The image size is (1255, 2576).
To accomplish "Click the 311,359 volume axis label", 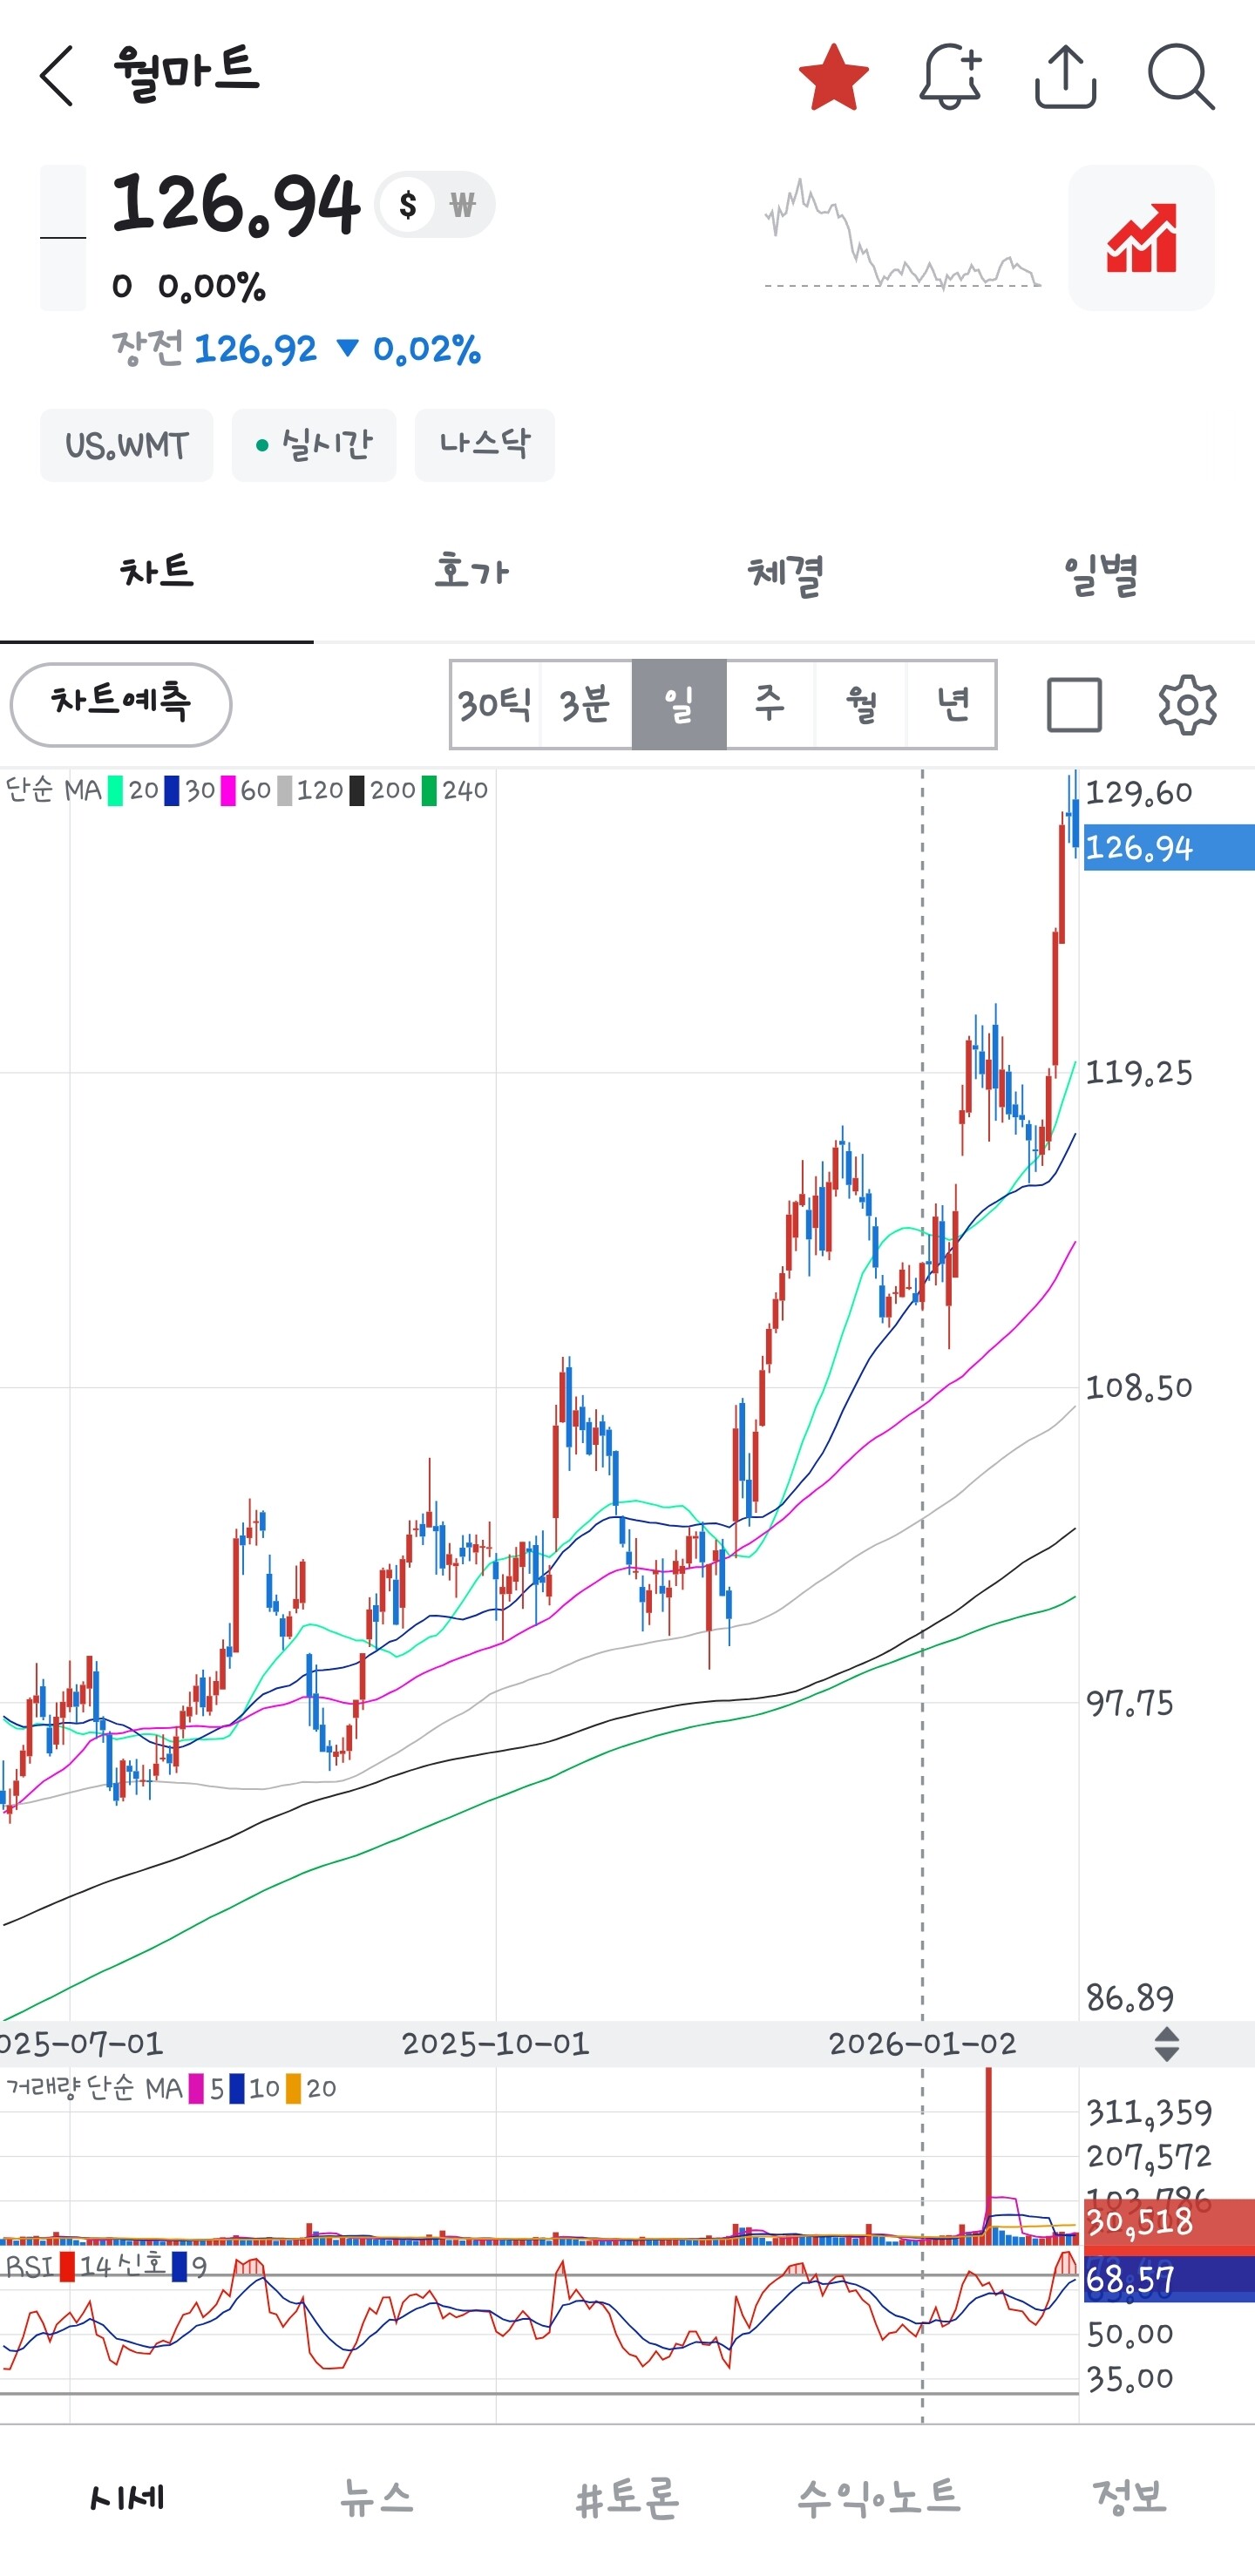I will [x=1149, y=2113].
